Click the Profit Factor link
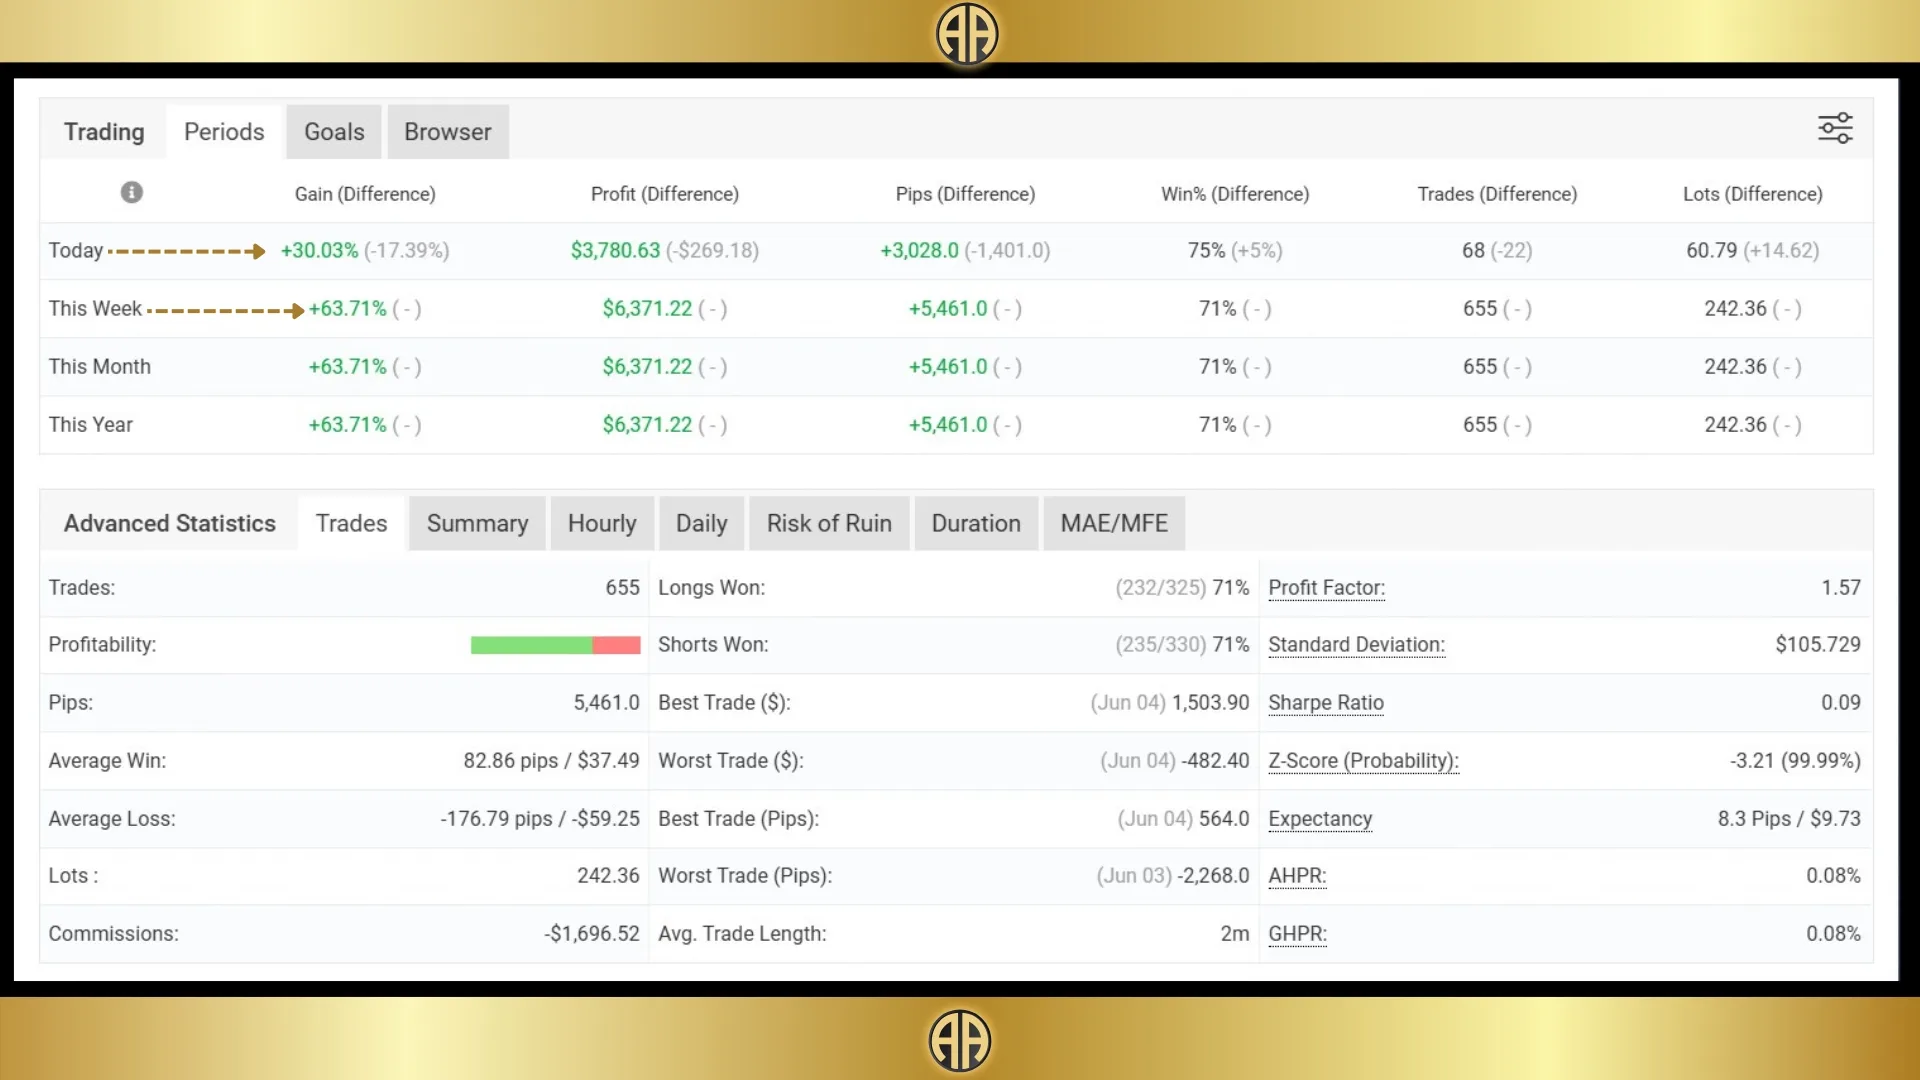This screenshot has height=1080, width=1920. pos(1326,588)
